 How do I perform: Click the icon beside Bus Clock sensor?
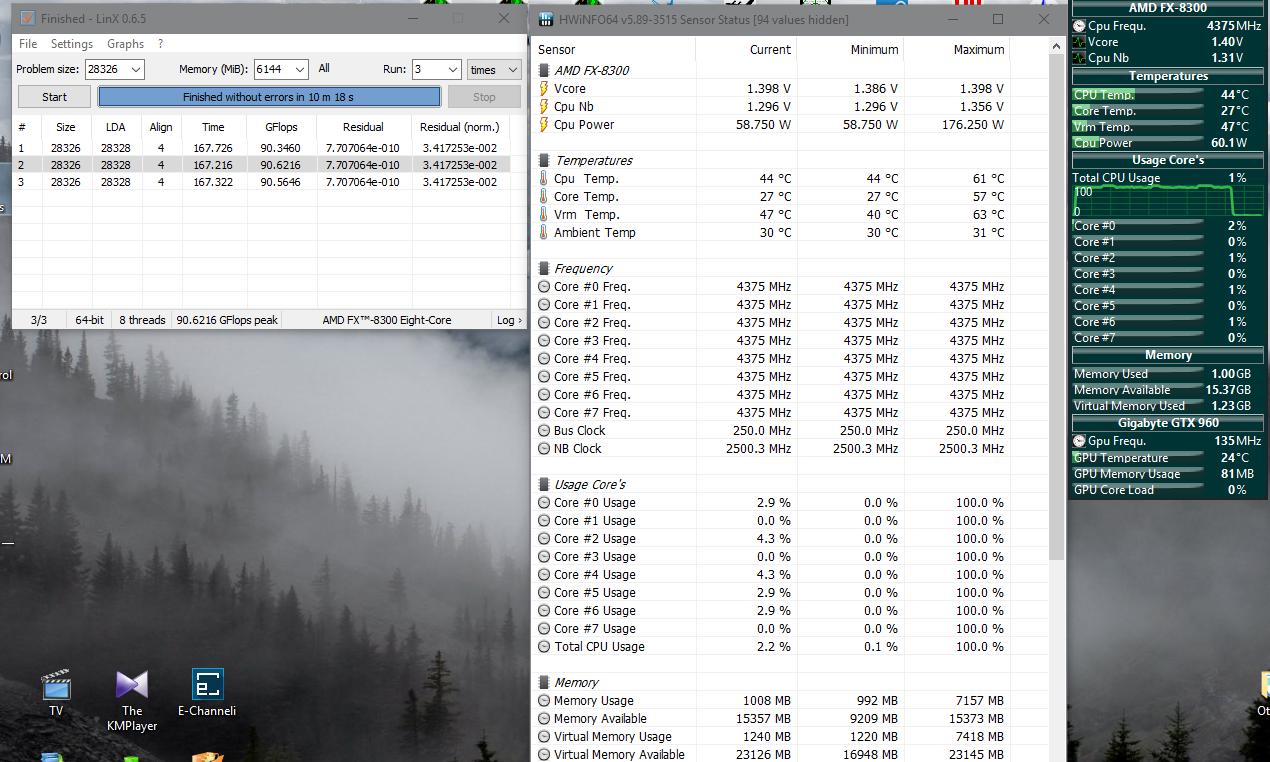(544, 431)
